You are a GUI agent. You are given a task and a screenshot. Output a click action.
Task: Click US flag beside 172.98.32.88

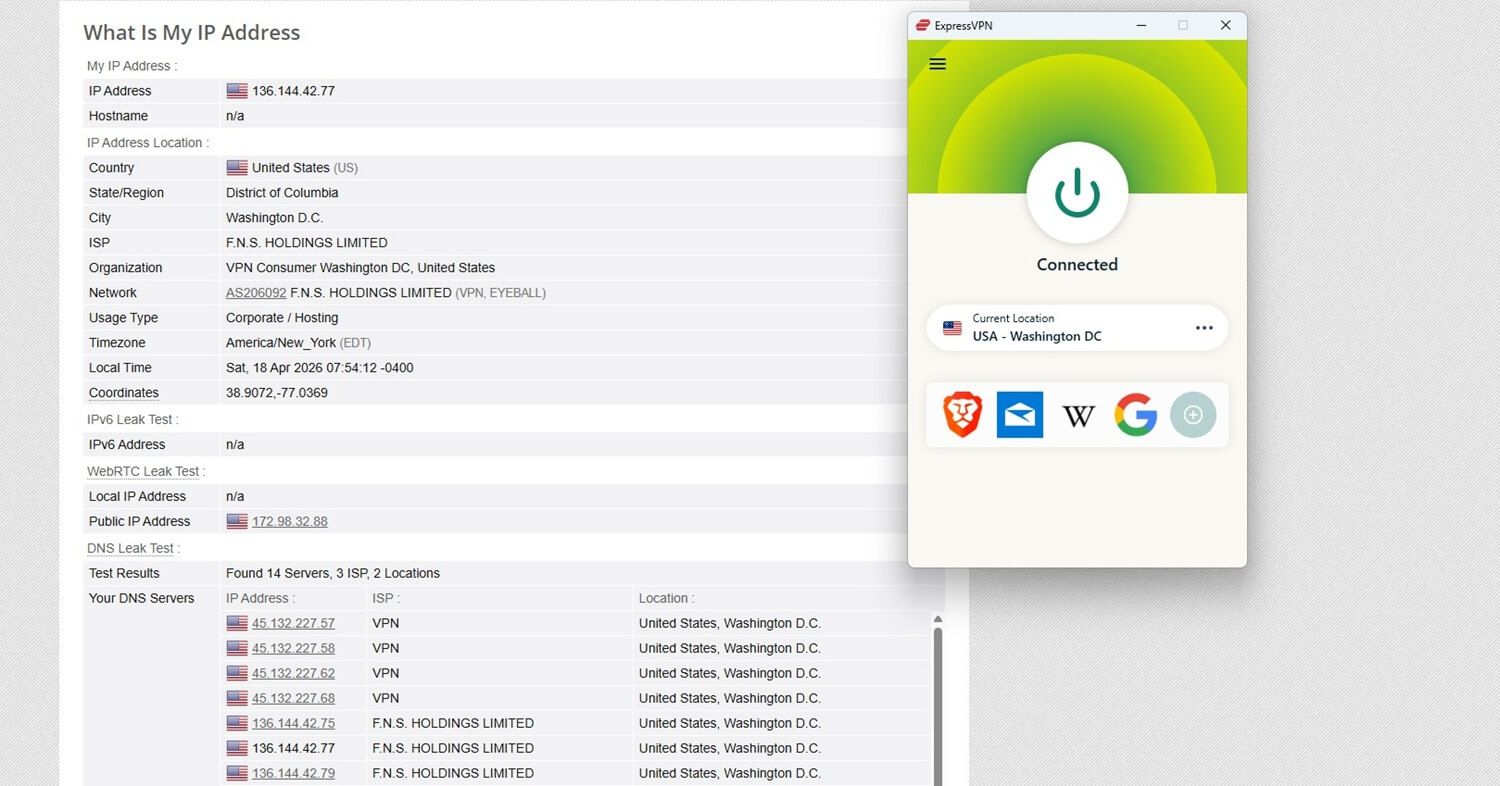[237, 521]
